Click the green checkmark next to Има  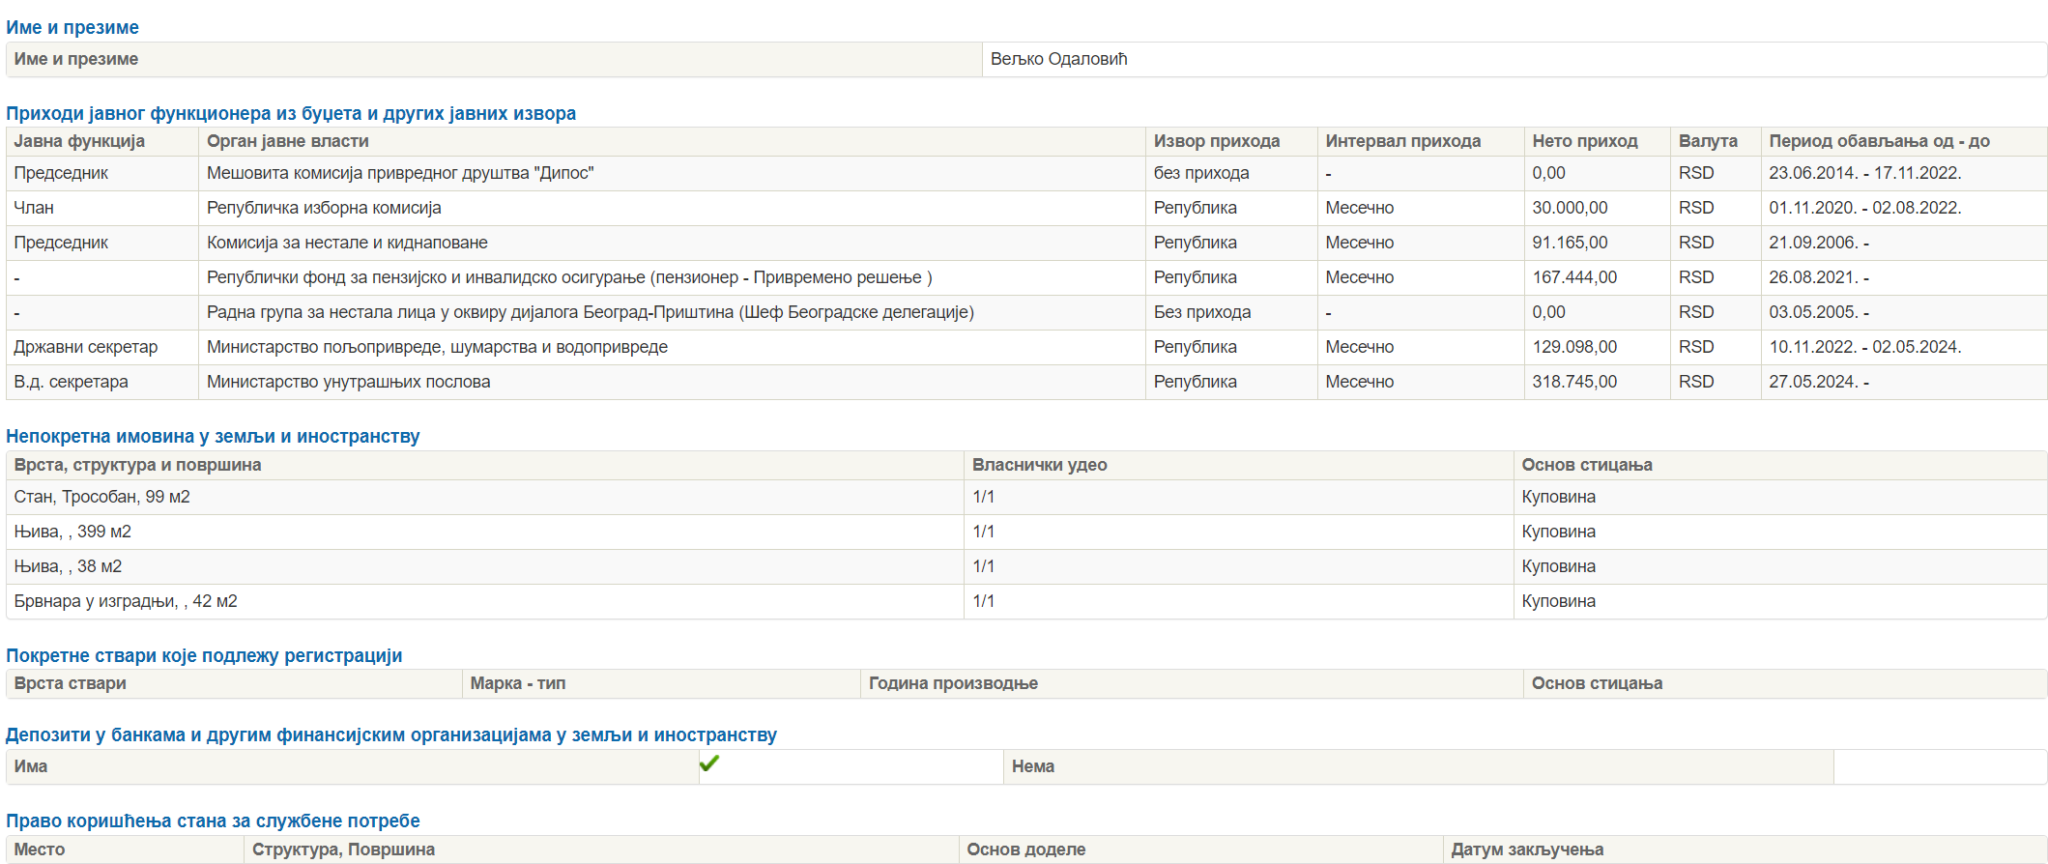pyautogui.click(x=709, y=764)
